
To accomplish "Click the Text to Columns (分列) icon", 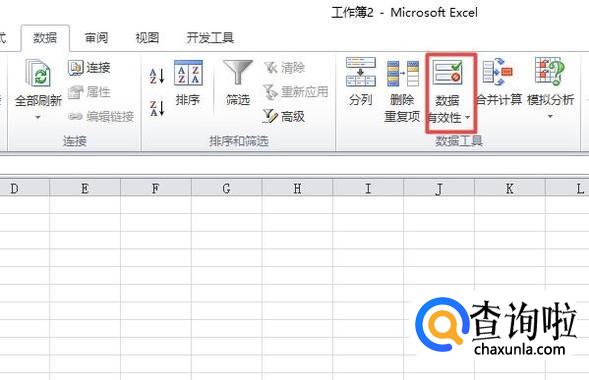I will [361, 71].
